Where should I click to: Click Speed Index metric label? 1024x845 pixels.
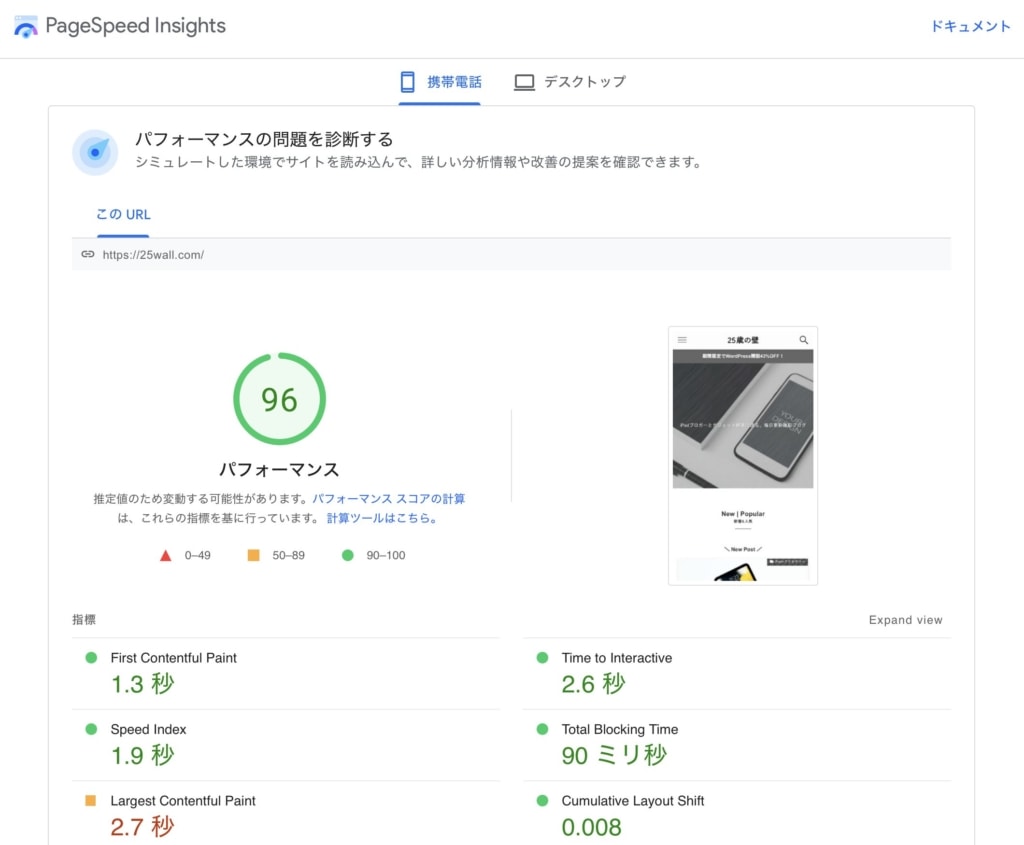coord(148,729)
